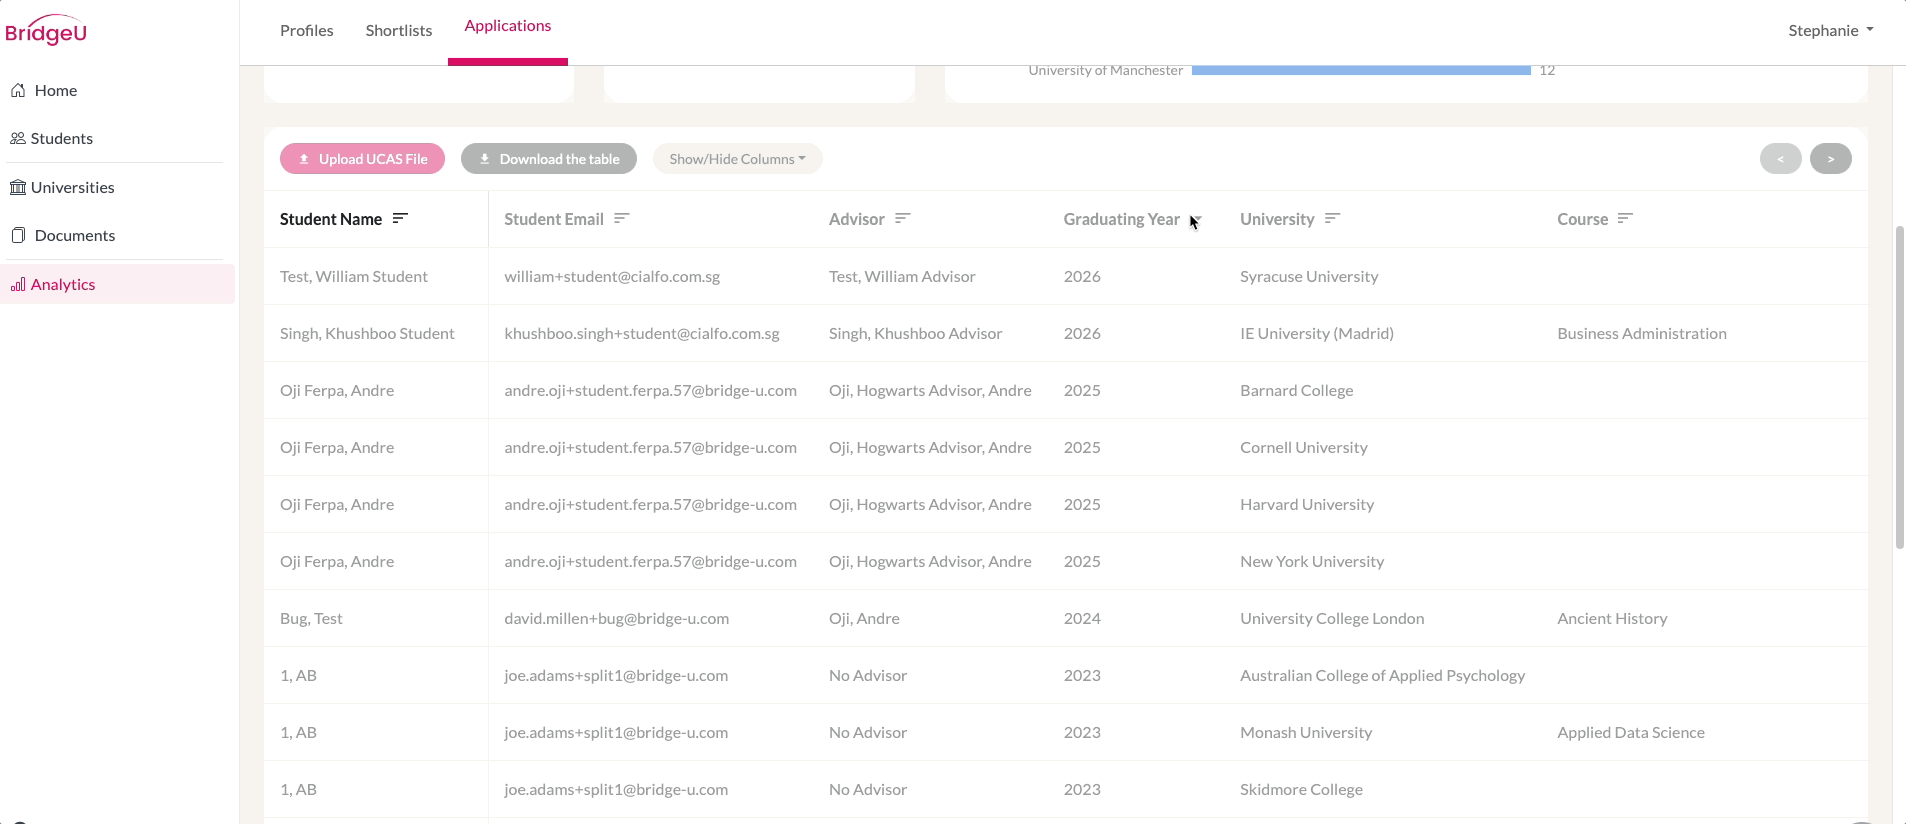Screen dimensions: 1906x824
Task: Click the 'University College London' cell
Action: coord(1332,618)
